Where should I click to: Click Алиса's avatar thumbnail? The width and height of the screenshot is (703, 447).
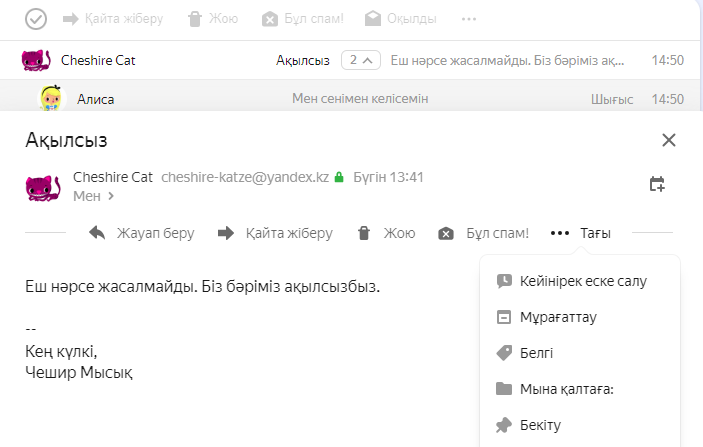(x=50, y=98)
